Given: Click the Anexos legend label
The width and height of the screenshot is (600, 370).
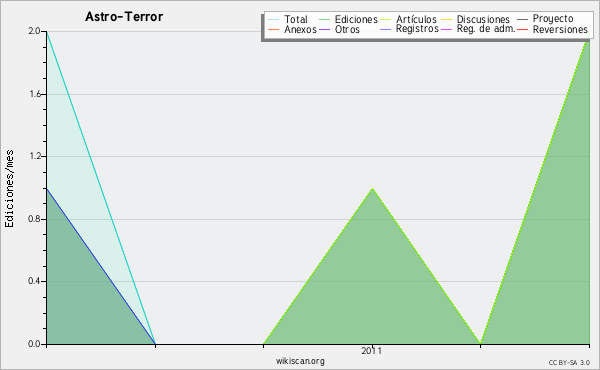Looking at the screenshot, I should tap(300, 29).
